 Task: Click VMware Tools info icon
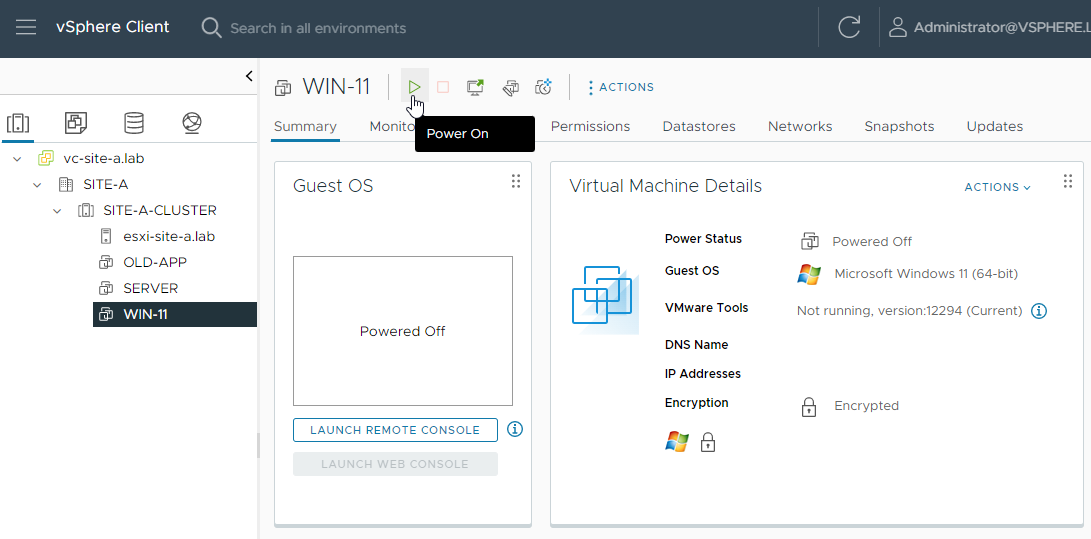pos(1039,311)
